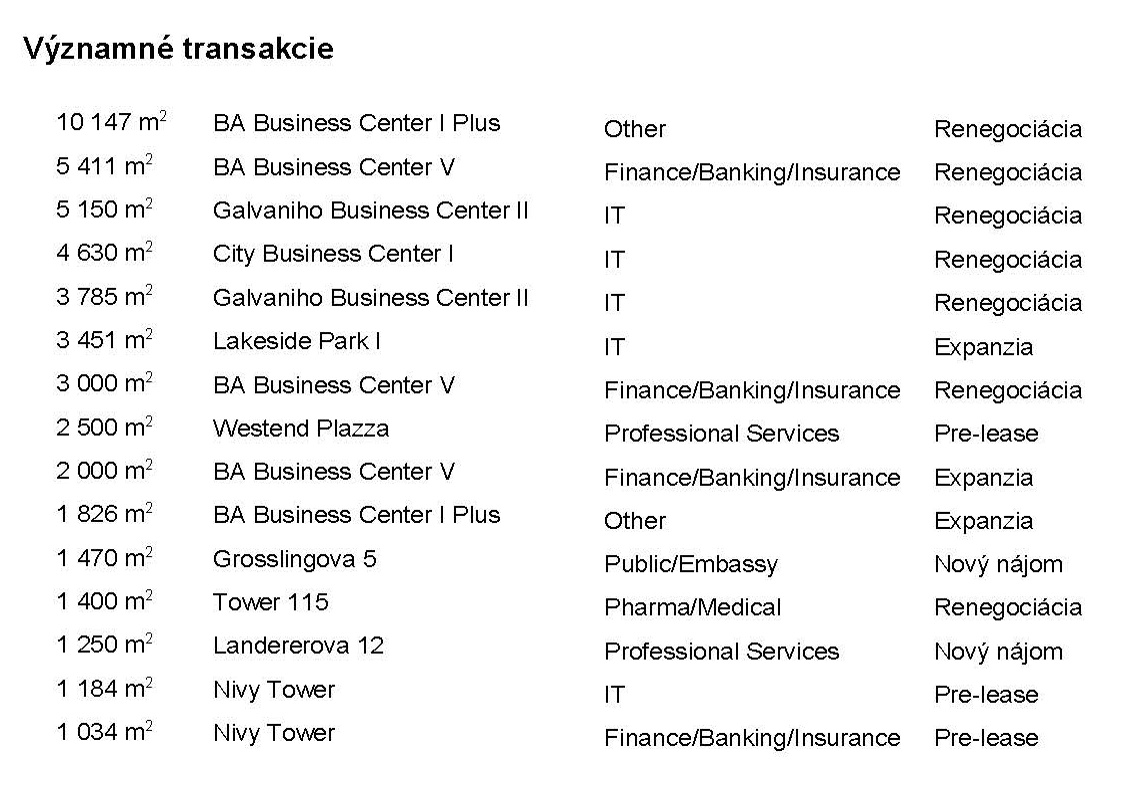This screenshot has height=790, width=1121.
Task: Click the Pharma/Medical sector label
Action: point(693,608)
